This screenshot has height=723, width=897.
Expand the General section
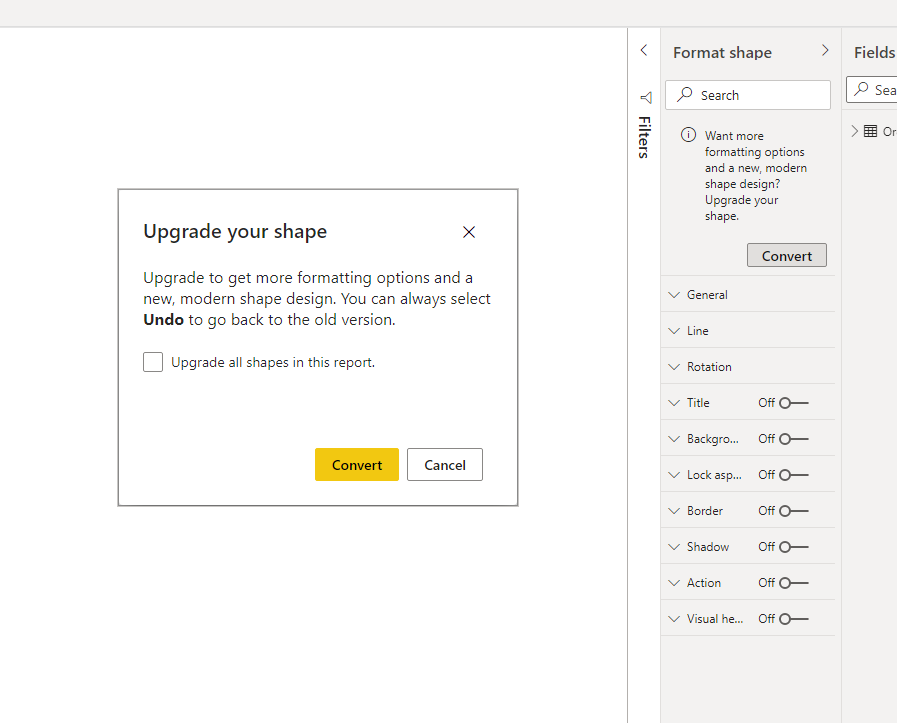click(x=707, y=295)
